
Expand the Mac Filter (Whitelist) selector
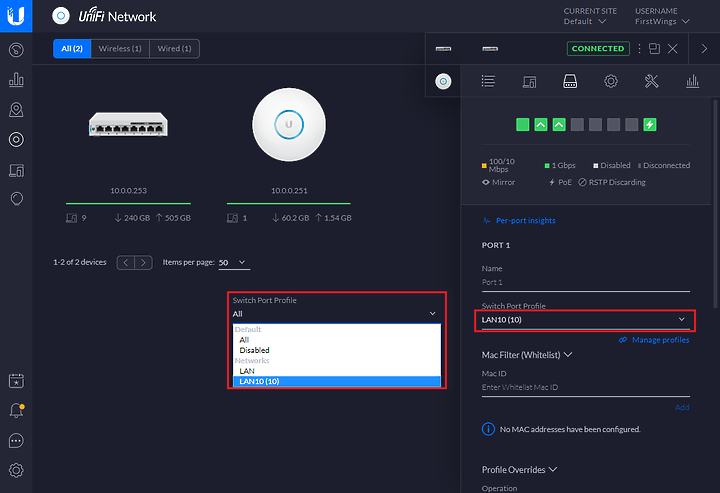[x=527, y=355]
